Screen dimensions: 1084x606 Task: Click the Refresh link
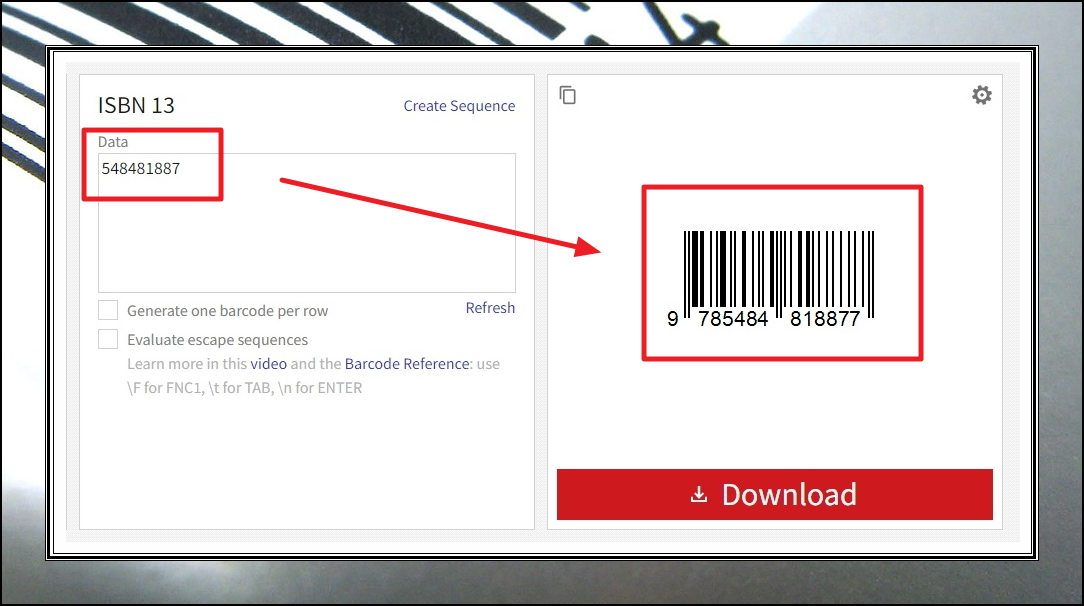point(490,307)
